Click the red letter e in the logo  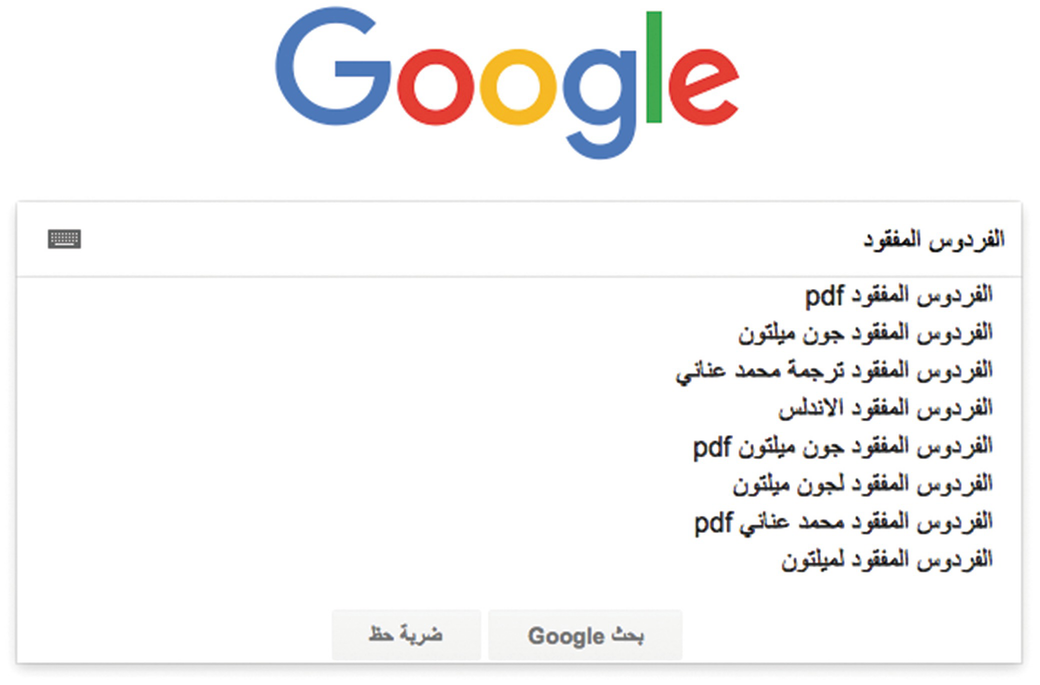[x=704, y=87]
